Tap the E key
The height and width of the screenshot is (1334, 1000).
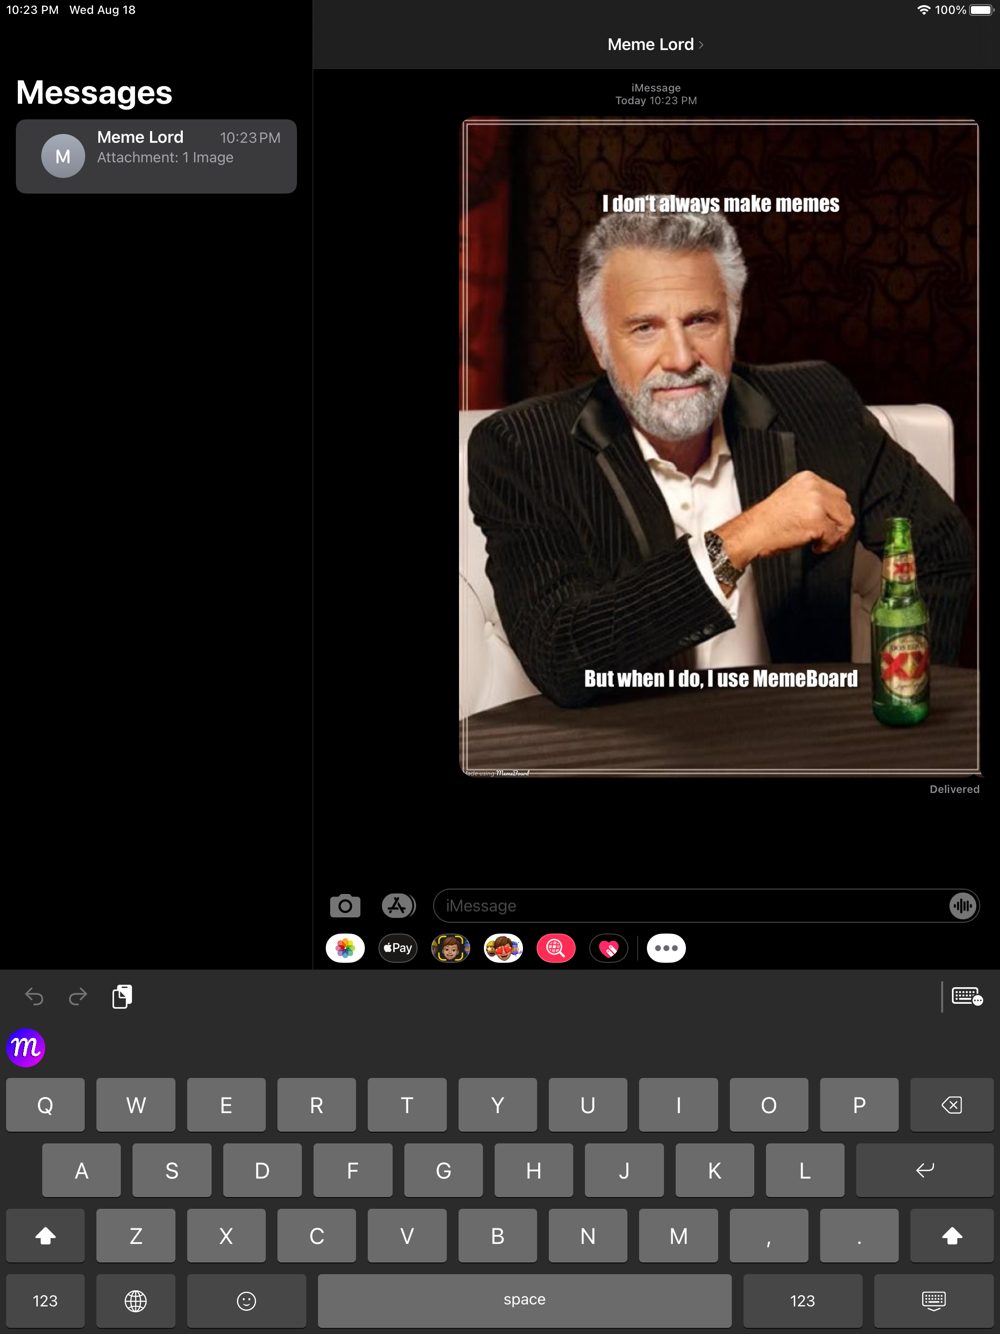coord(226,1105)
